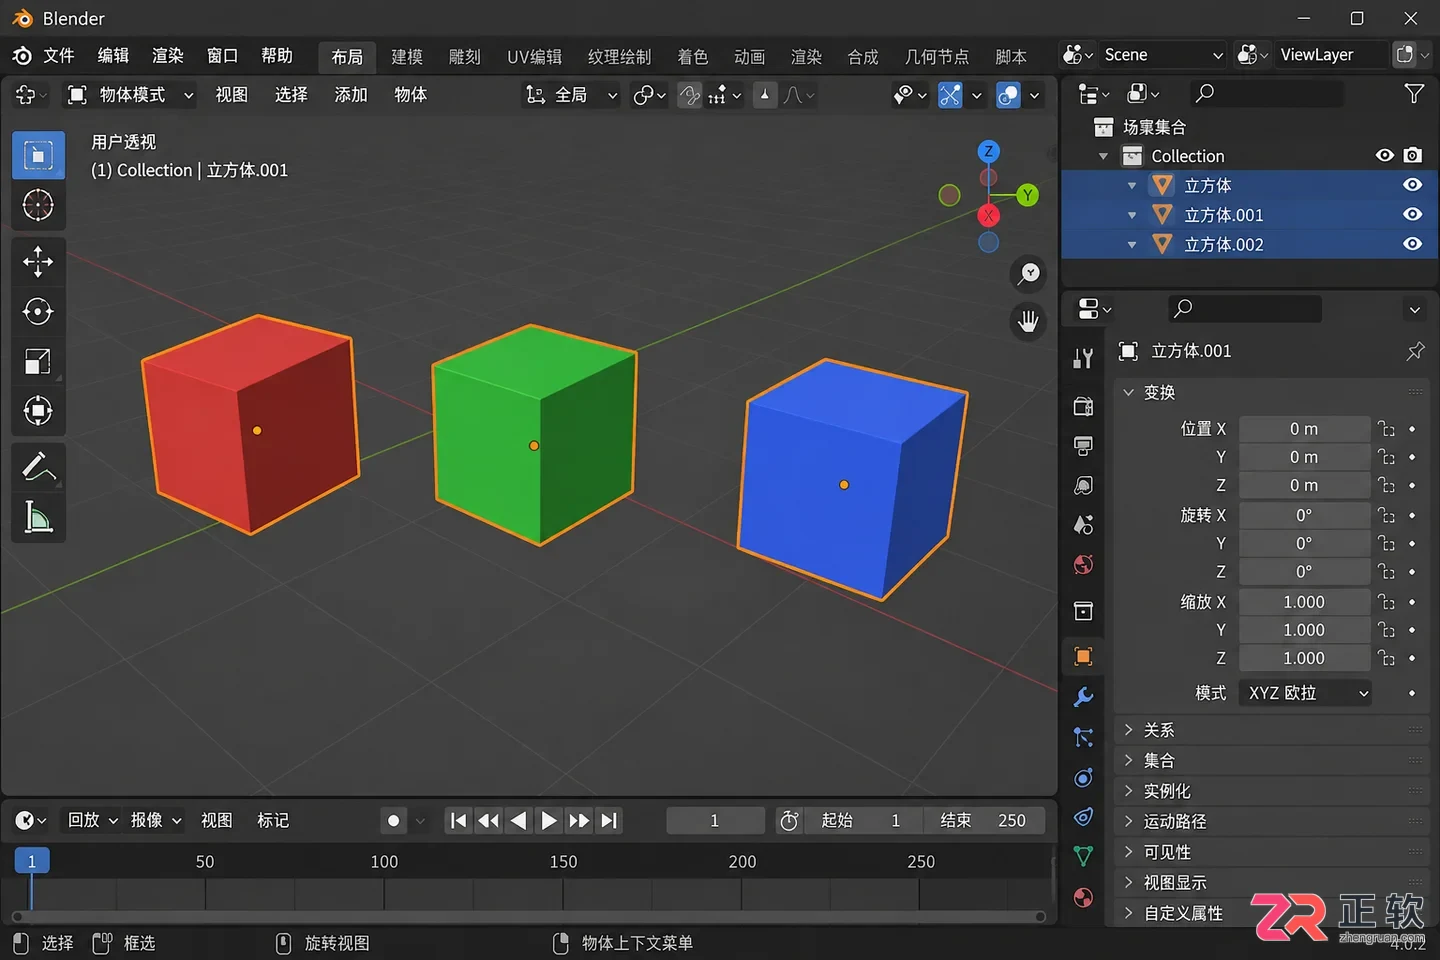Click the pan view hand gizmo
The height and width of the screenshot is (960, 1440).
[x=1028, y=322]
